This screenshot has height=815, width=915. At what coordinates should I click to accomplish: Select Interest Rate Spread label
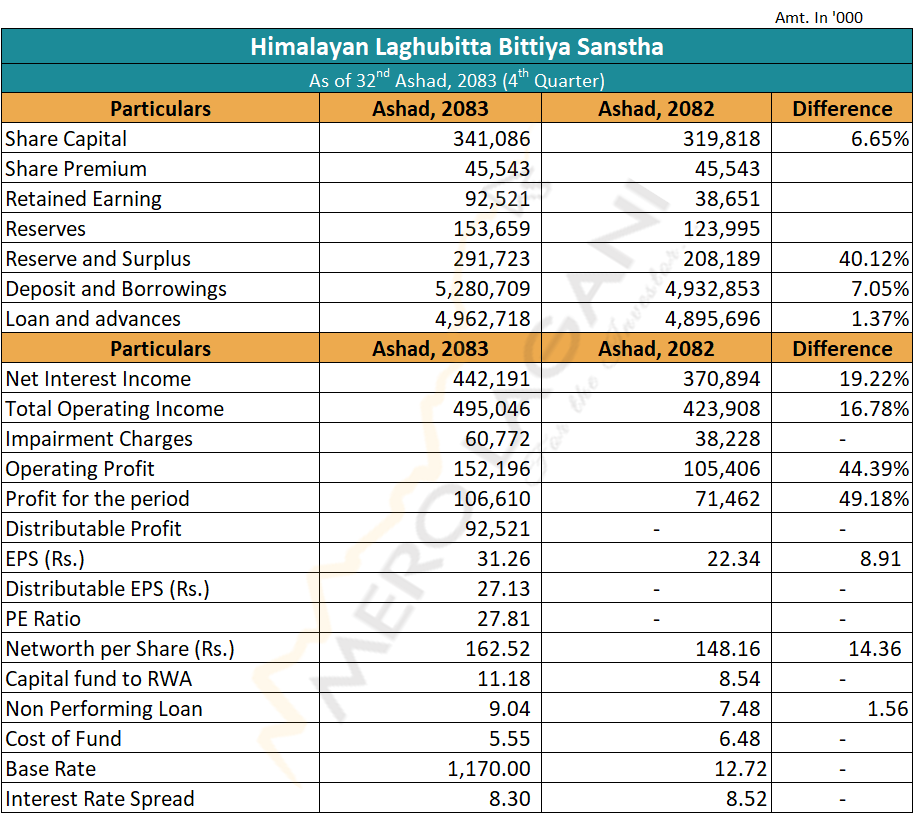[100, 799]
